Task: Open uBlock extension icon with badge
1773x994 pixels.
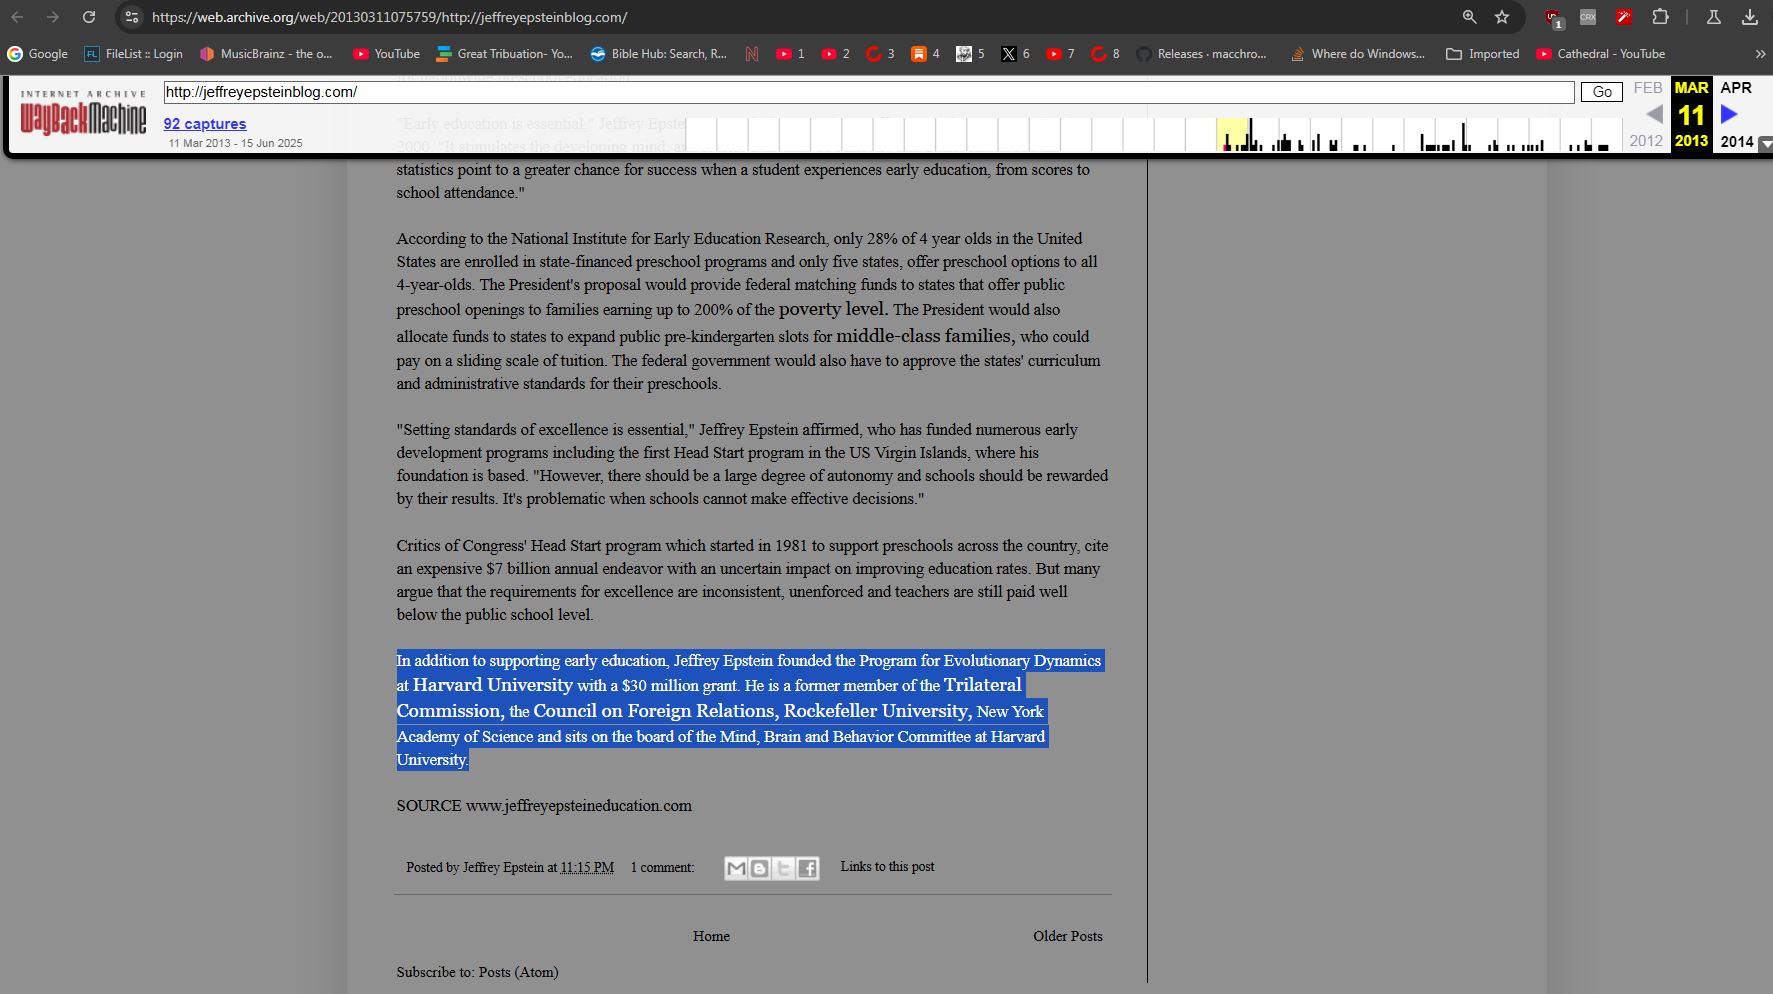Action: [1553, 18]
